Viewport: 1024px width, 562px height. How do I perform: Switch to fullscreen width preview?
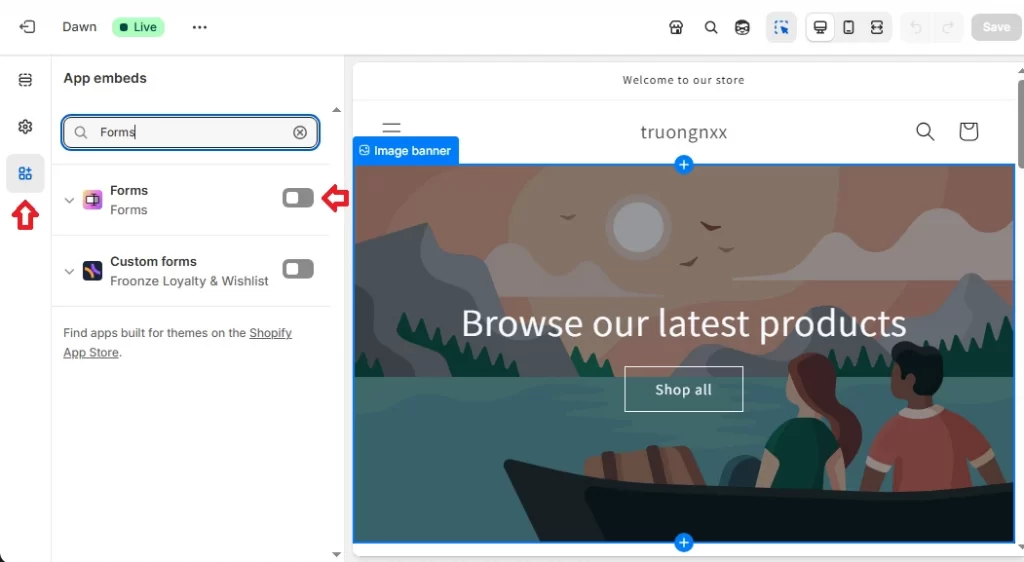pos(877,27)
